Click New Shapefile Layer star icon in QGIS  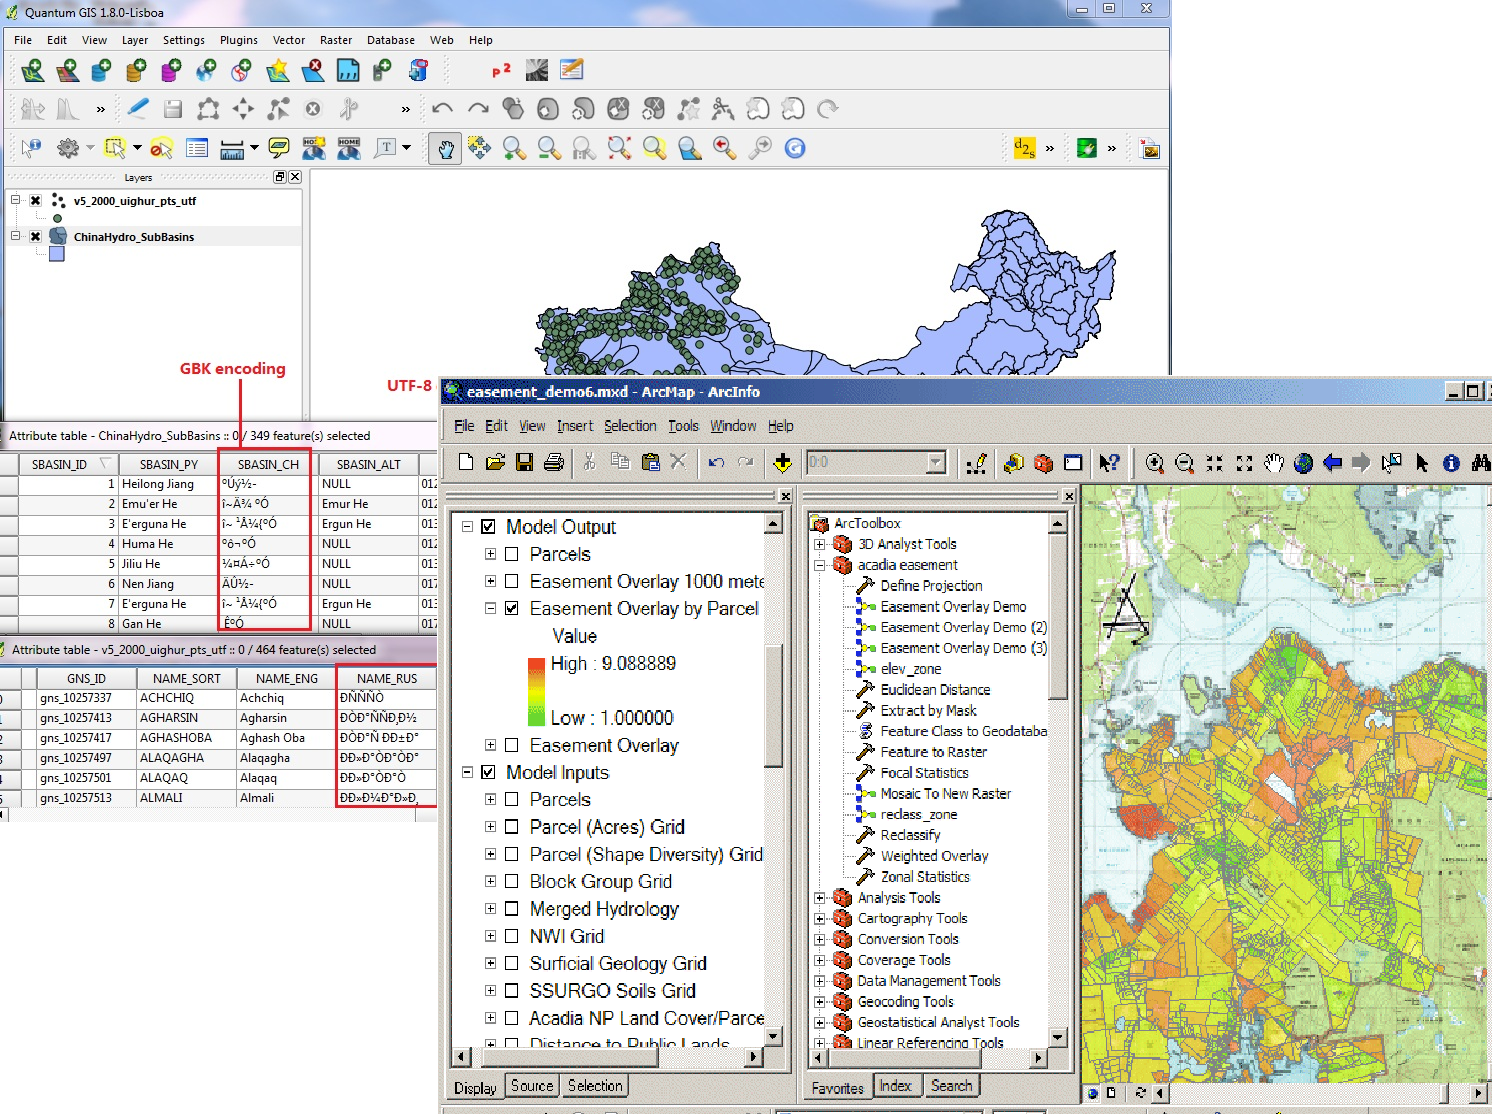point(278,70)
